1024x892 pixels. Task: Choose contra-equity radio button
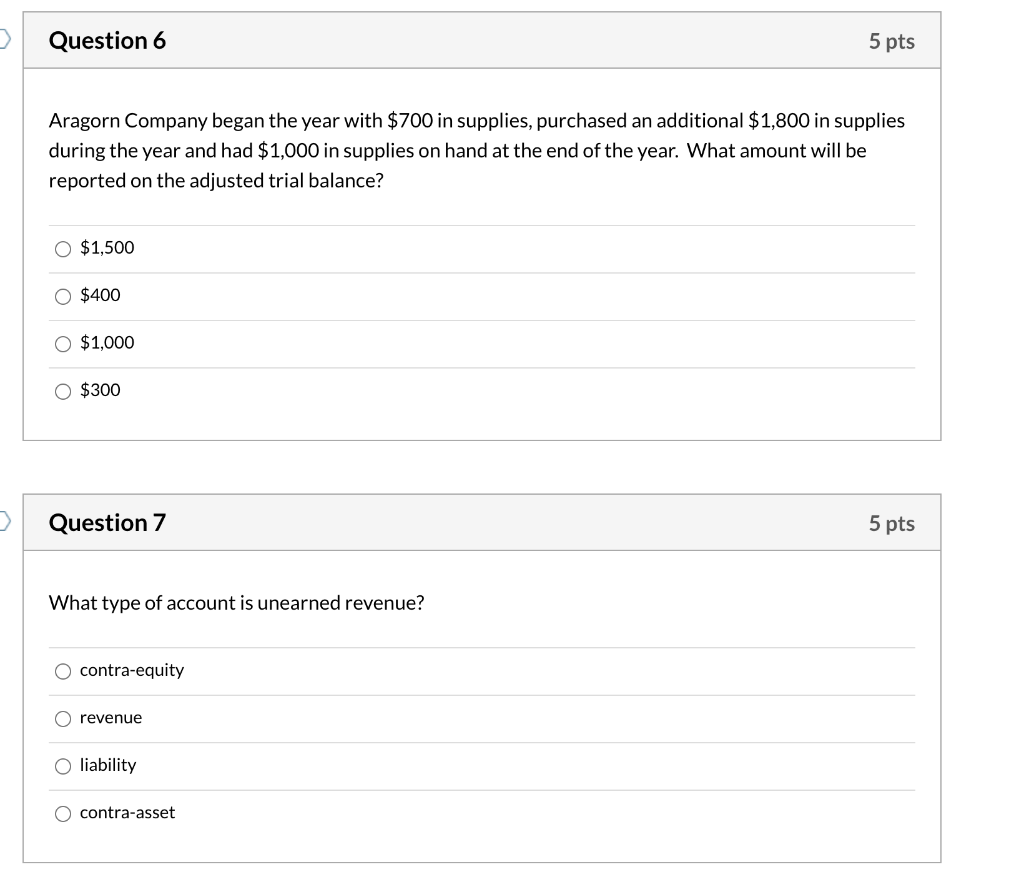click(x=63, y=671)
